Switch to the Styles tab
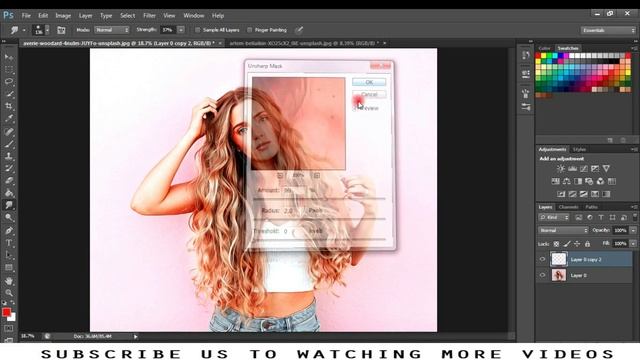Viewport: 640px width, 360px height. click(579, 149)
